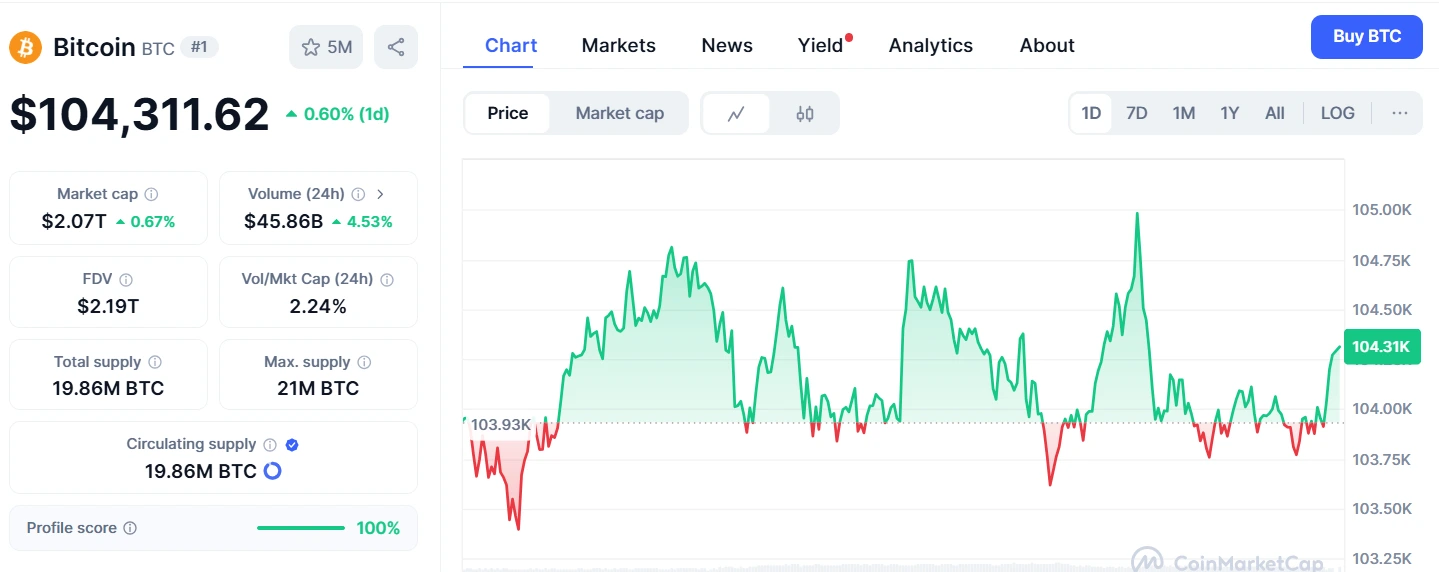The width and height of the screenshot is (1439, 572).
Task: Toggle chart to Price view
Action: pos(508,113)
